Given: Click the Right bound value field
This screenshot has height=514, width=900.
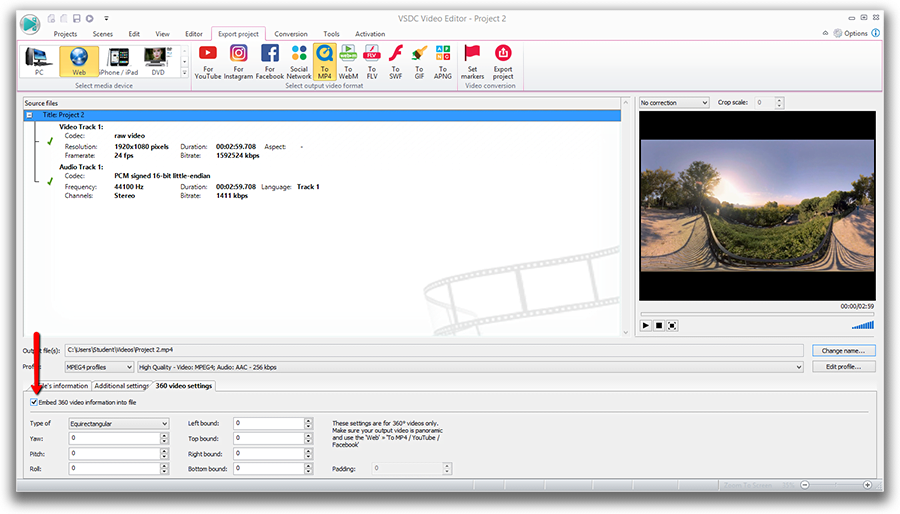Looking at the screenshot, I should click(x=269, y=454).
